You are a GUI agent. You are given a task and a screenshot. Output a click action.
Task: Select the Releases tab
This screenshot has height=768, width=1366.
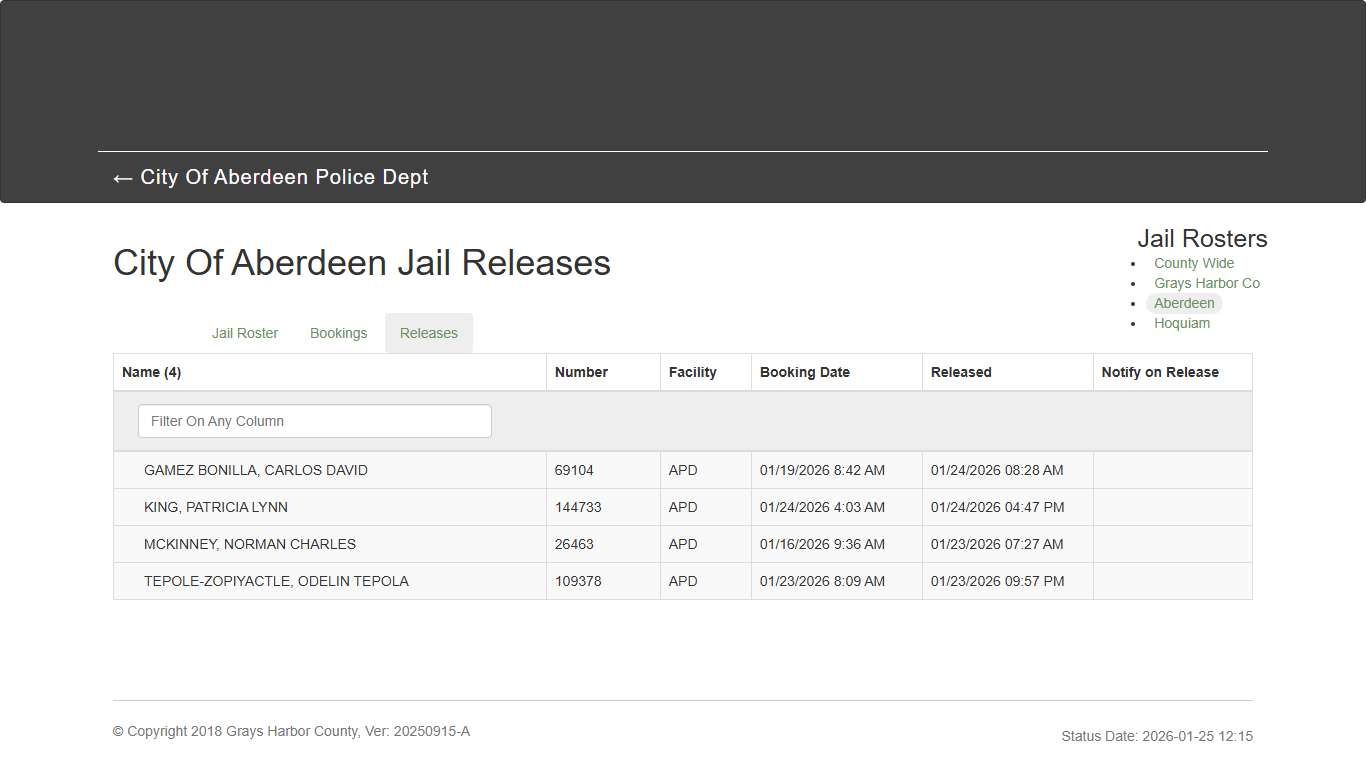(428, 333)
